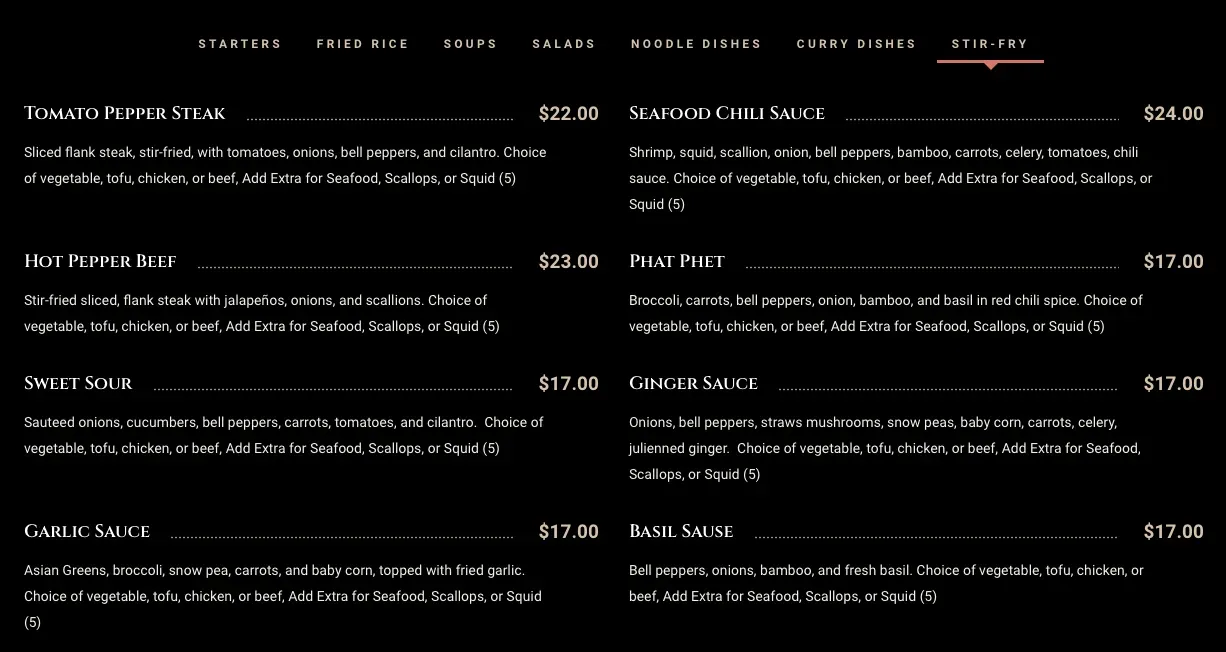Select the Tomato Pepper Steak title
Screen dimensions: 1226x652
tap(125, 113)
